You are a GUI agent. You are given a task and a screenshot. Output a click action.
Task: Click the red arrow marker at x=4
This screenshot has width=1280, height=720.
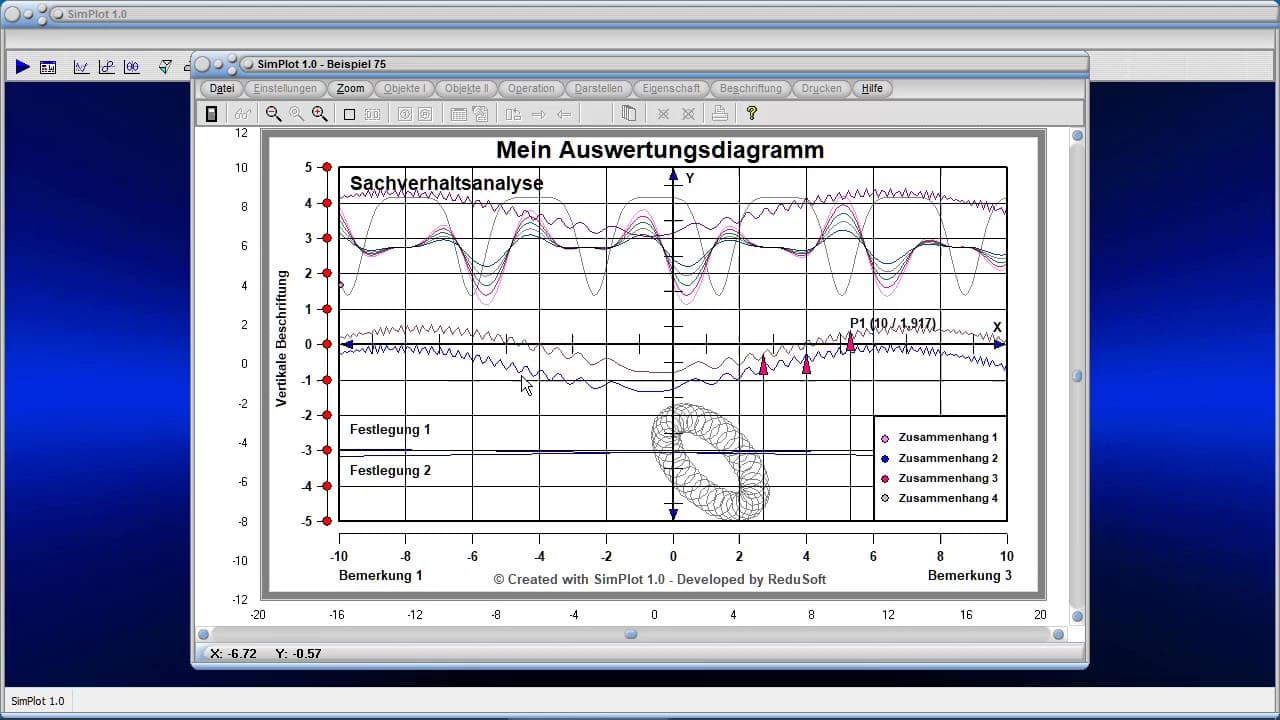(x=806, y=364)
